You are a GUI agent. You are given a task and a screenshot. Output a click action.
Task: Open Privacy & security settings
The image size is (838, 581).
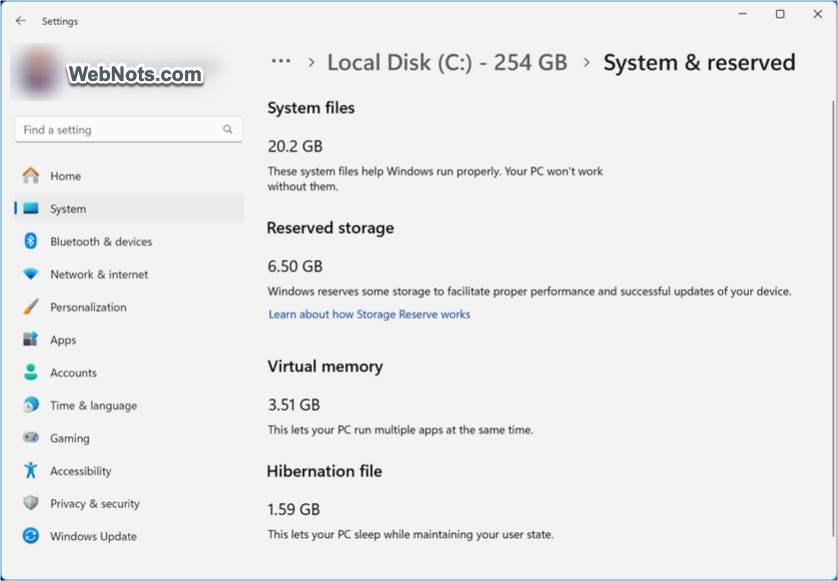pos(128,503)
